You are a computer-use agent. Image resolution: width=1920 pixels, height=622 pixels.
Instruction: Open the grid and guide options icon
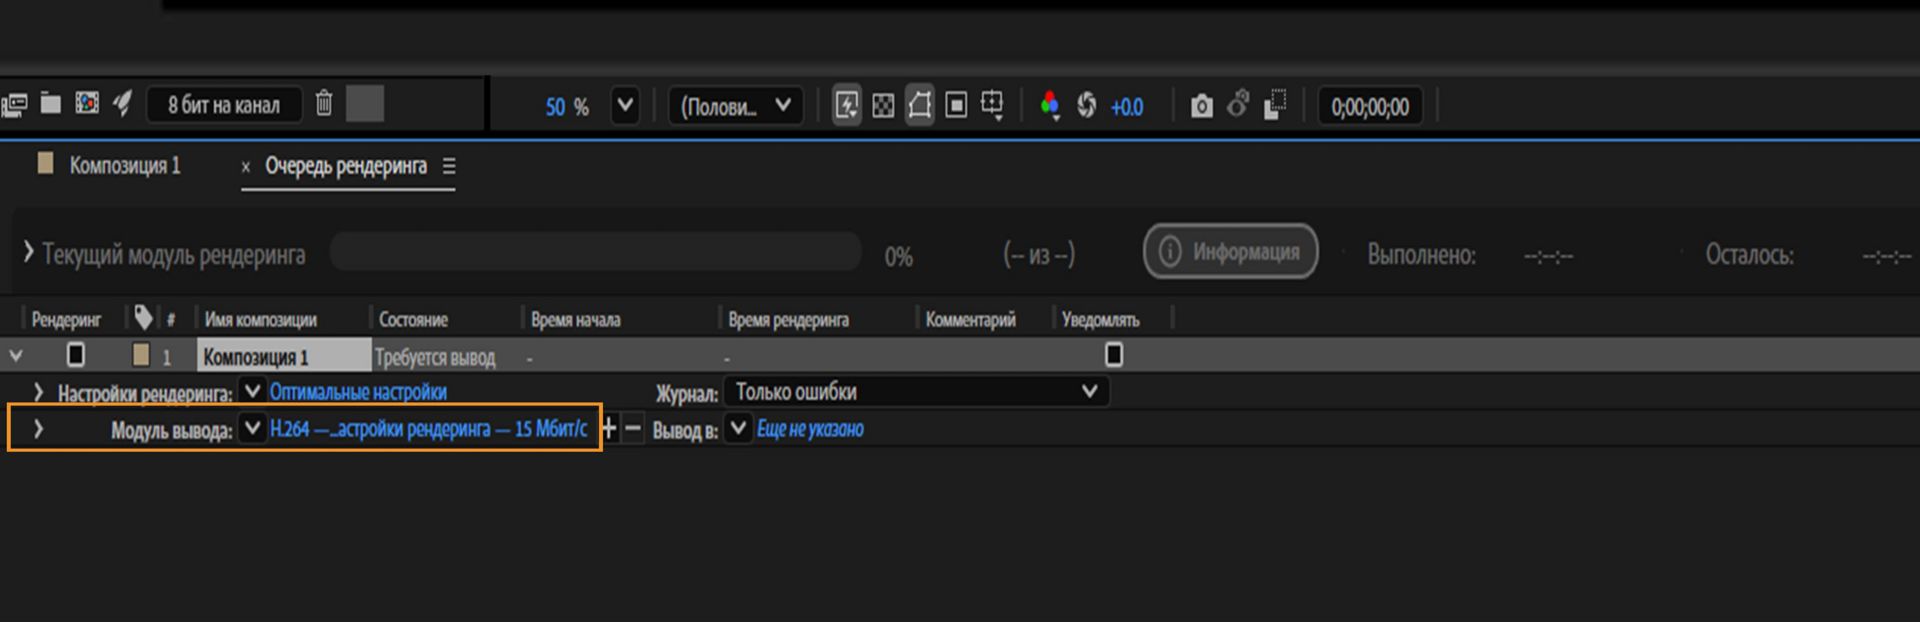click(x=992, y=105)
